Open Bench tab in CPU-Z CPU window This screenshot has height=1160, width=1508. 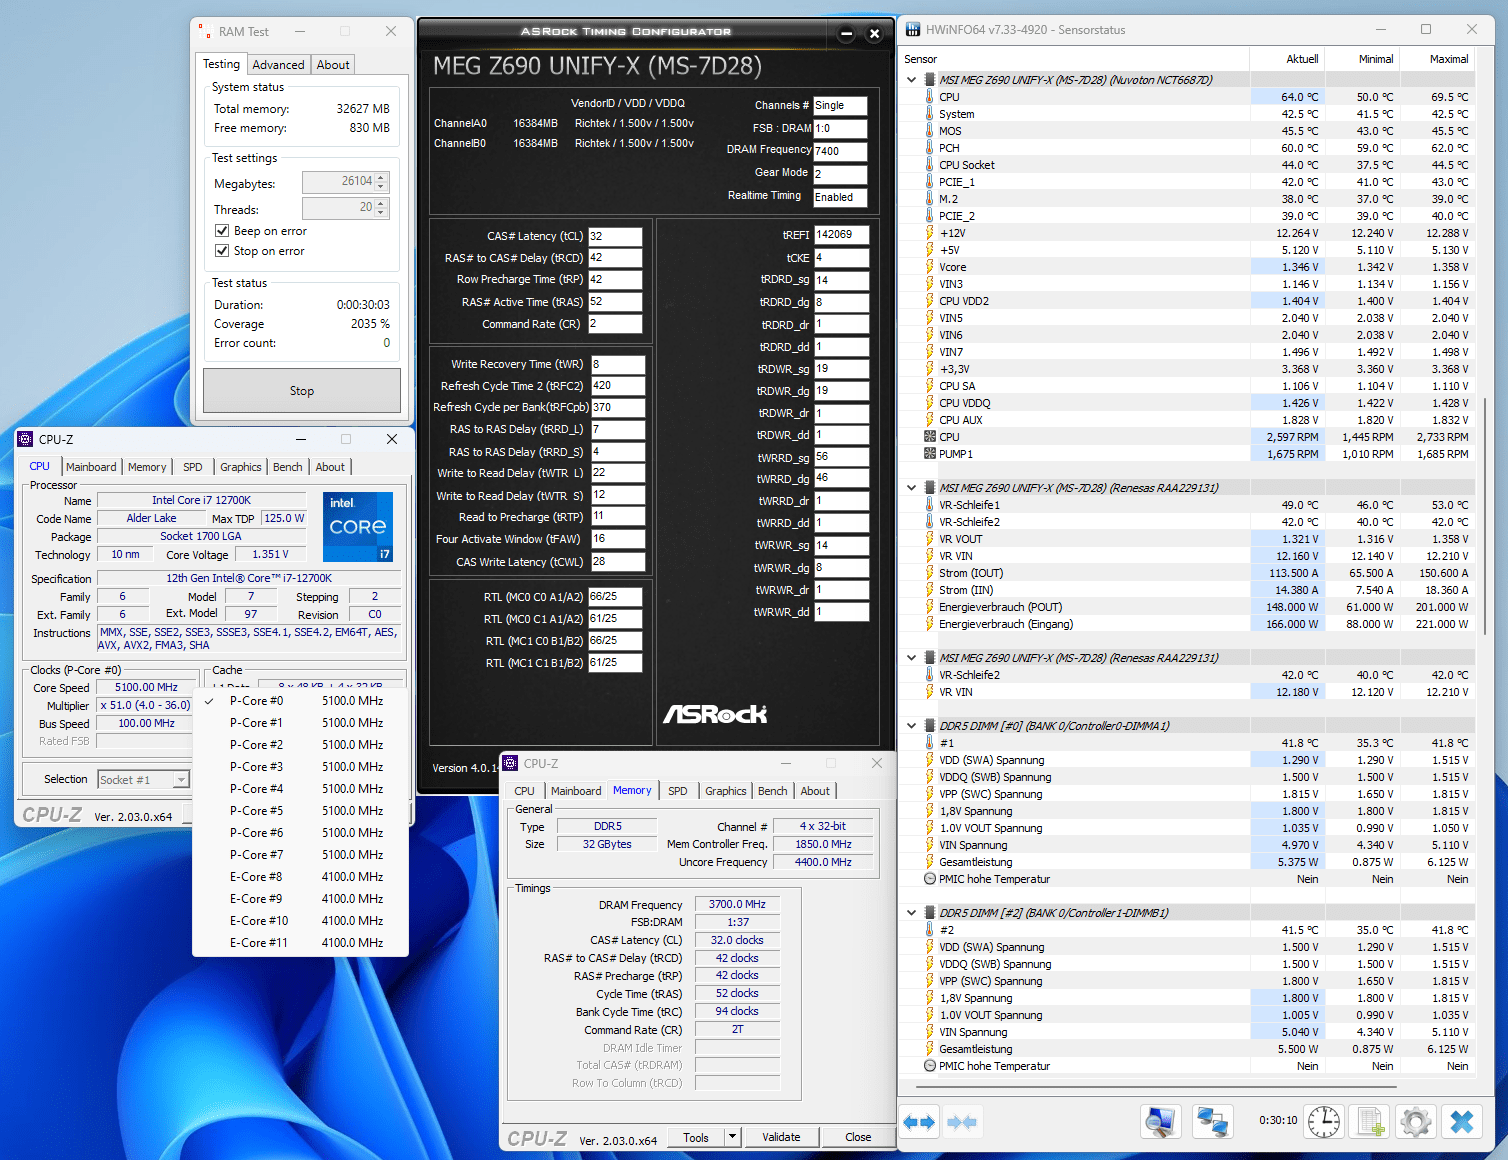coord(287,467)
